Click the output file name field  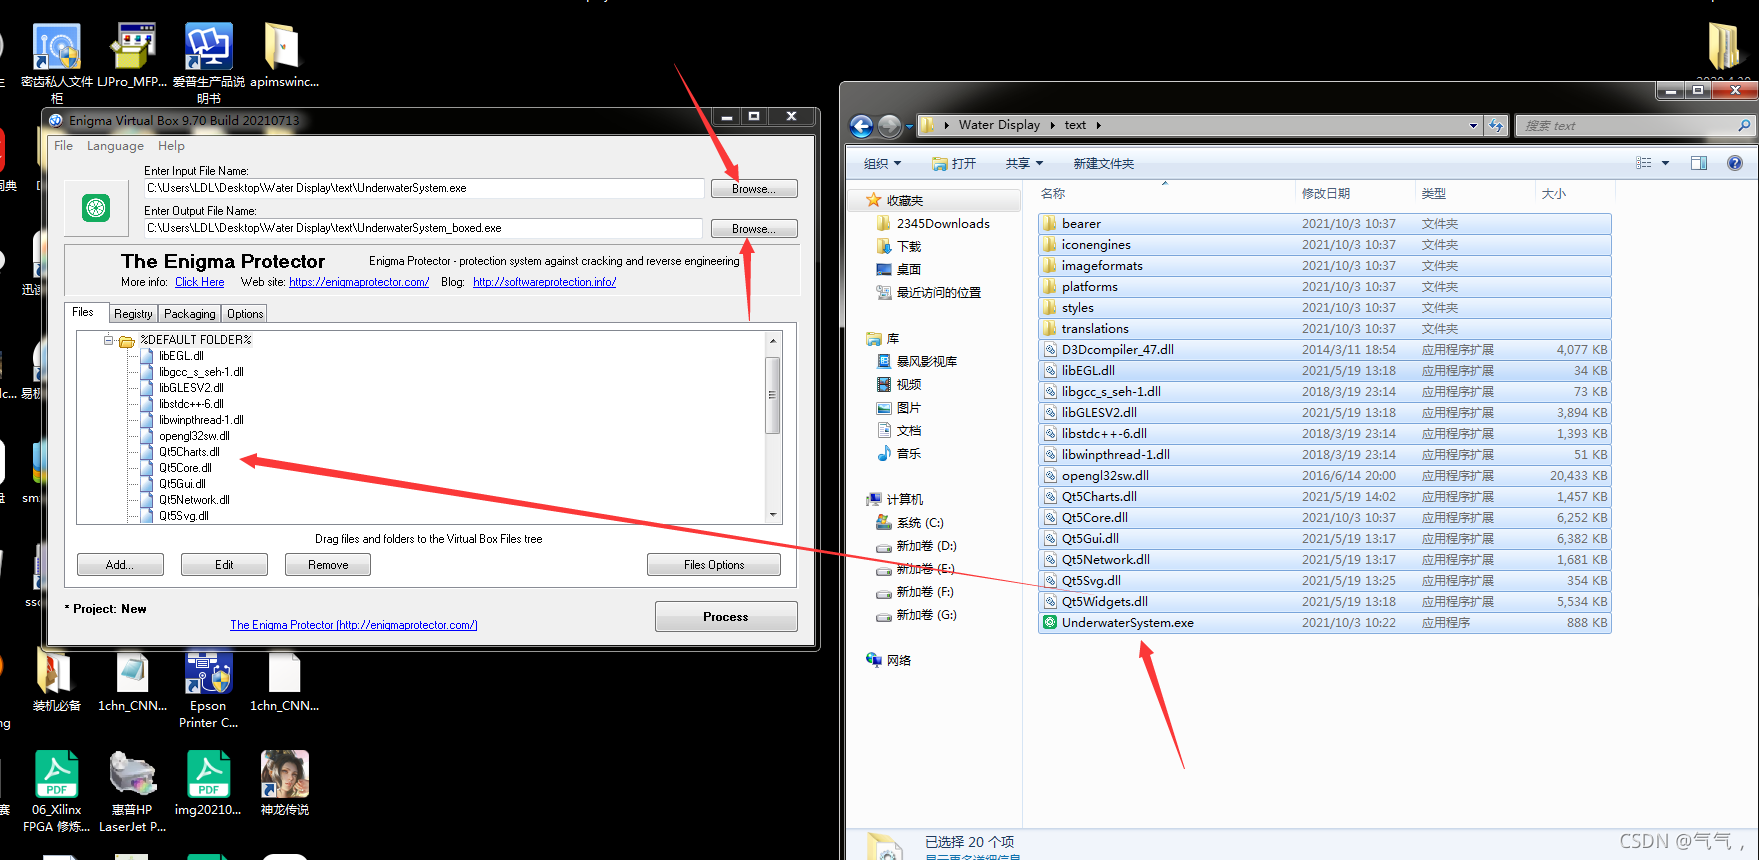[424, 228]
